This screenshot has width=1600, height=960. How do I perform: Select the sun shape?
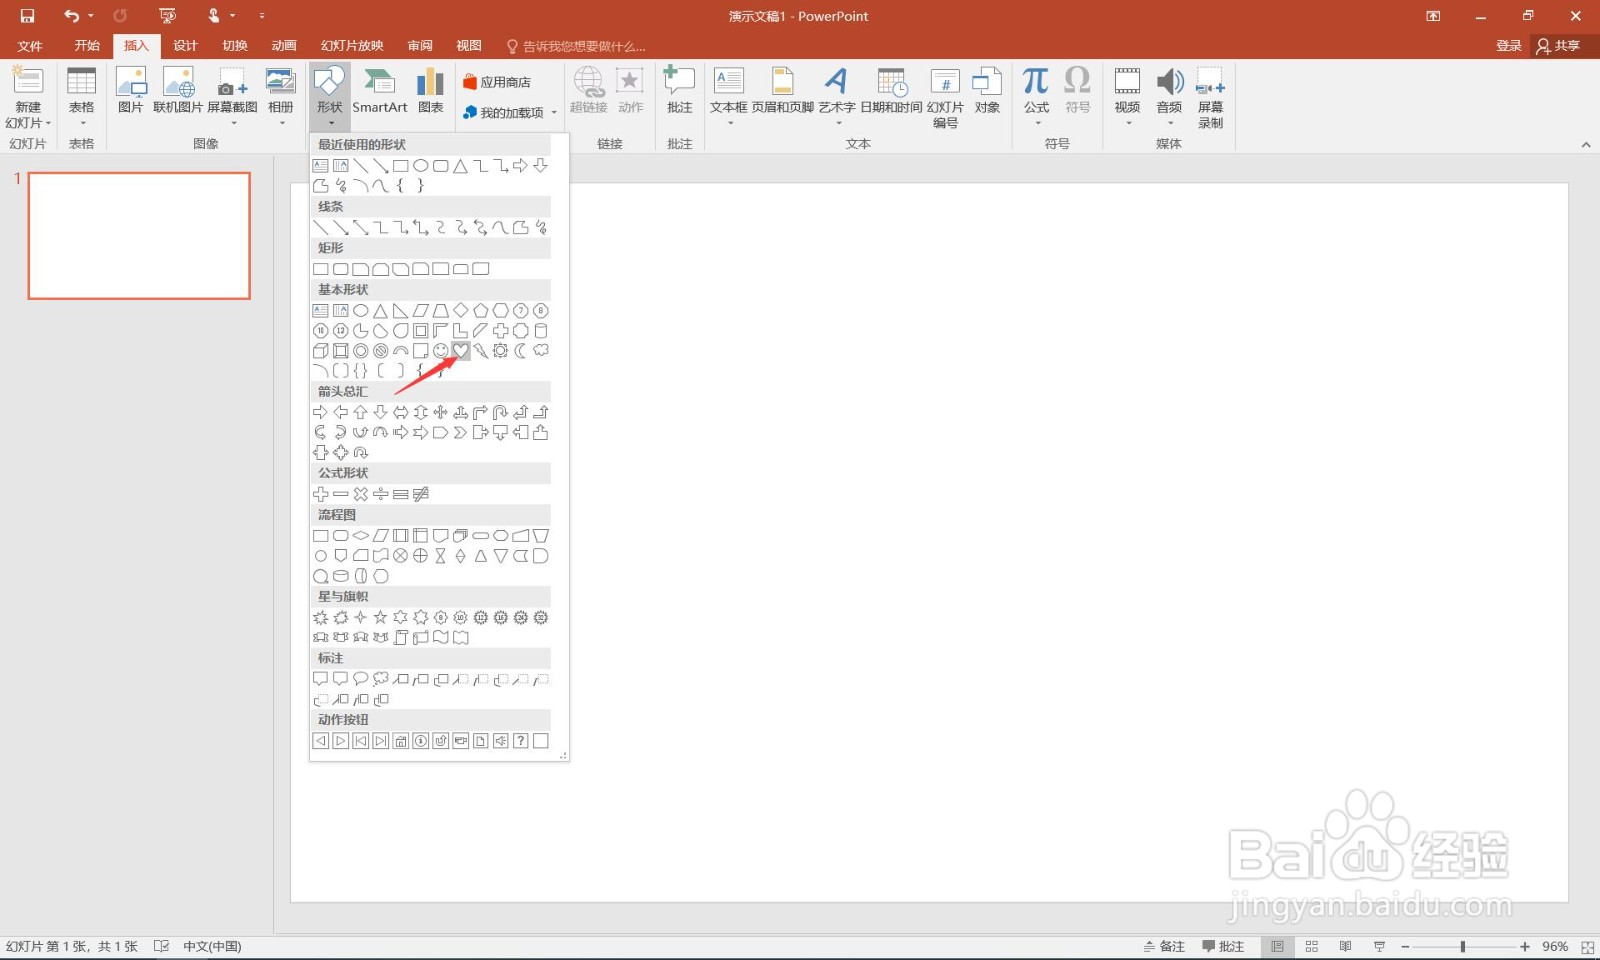click(501, 351)
